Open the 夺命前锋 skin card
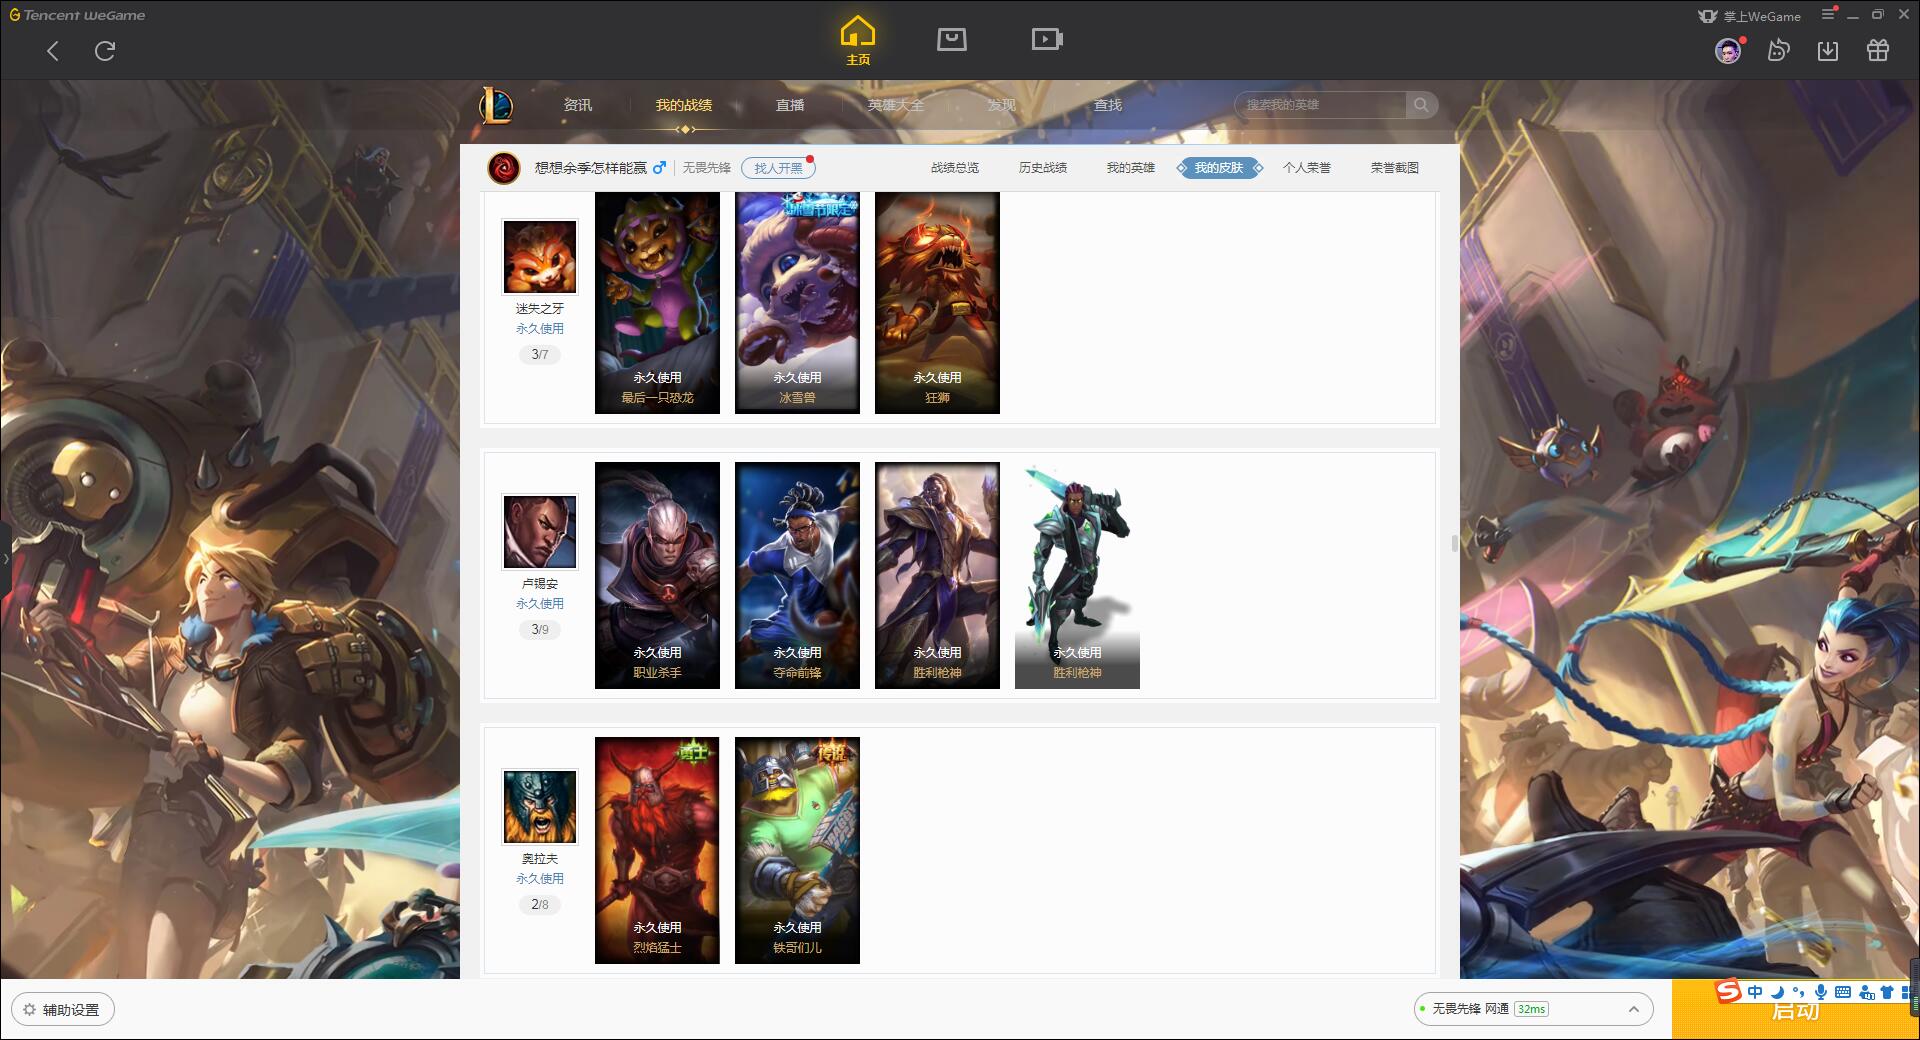The width and height of the screenshot is (1920, 1040). coord(797,575)
